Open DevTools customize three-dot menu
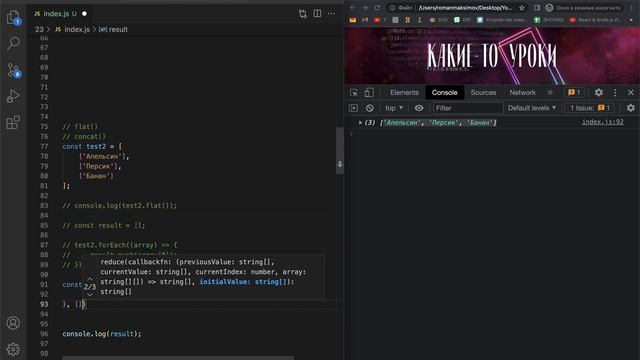The width and height of the screenshot is (640, 360). [x=615, y=93]
